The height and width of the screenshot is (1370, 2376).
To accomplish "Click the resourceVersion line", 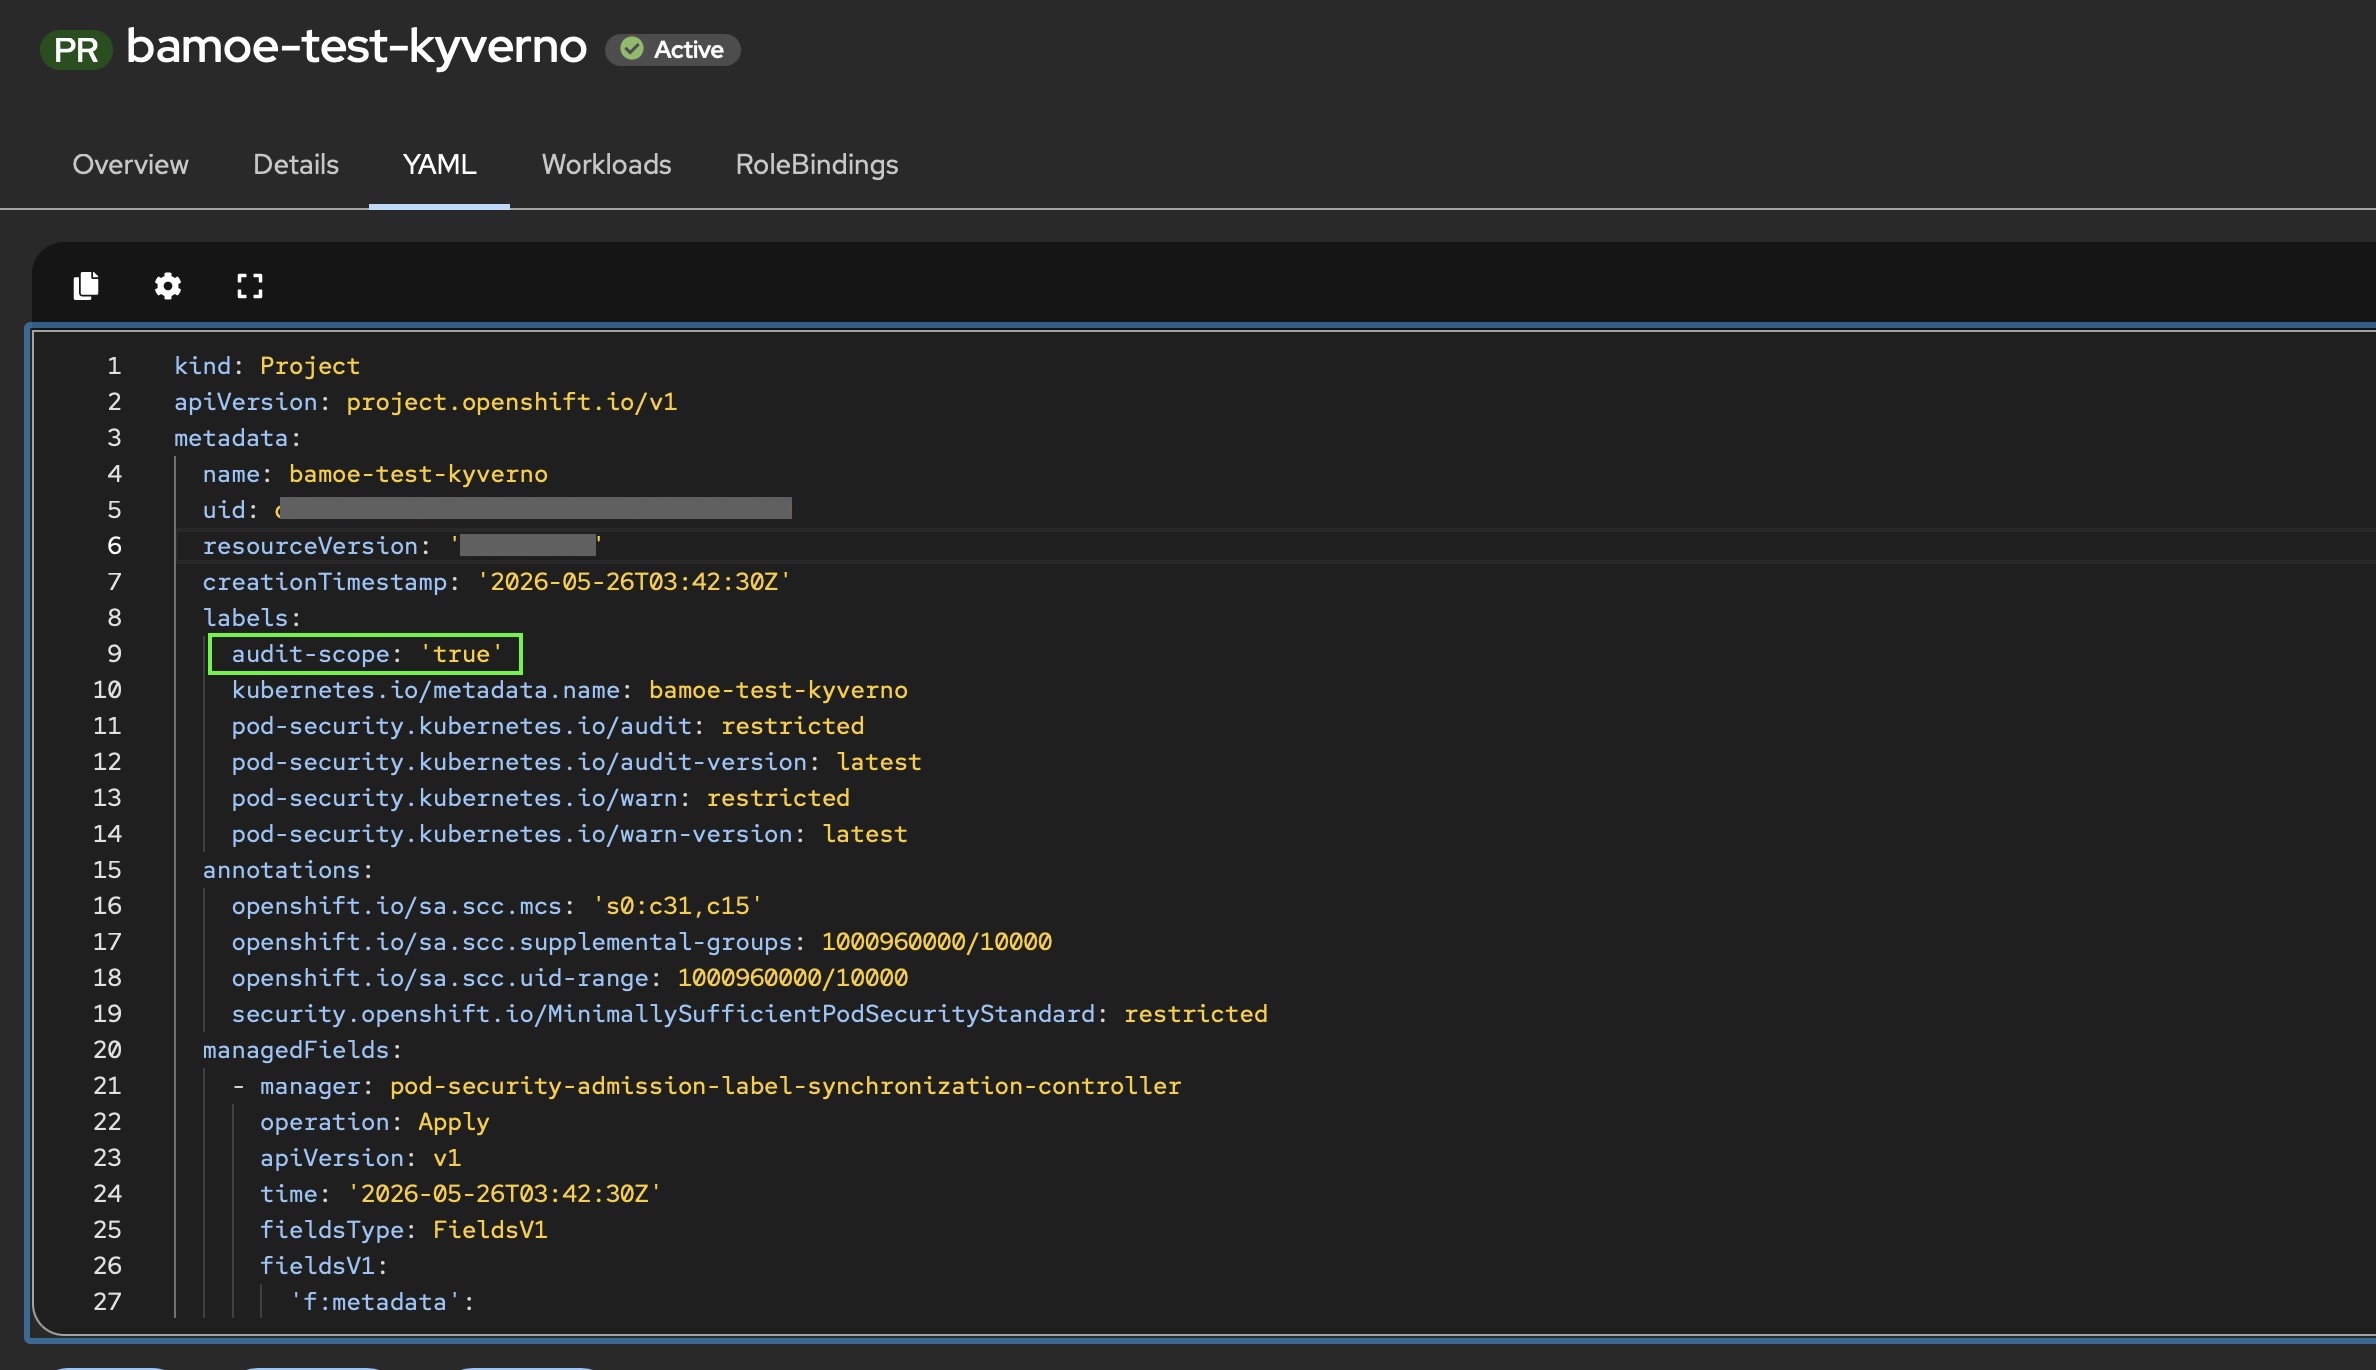I will tap(402, 546).
